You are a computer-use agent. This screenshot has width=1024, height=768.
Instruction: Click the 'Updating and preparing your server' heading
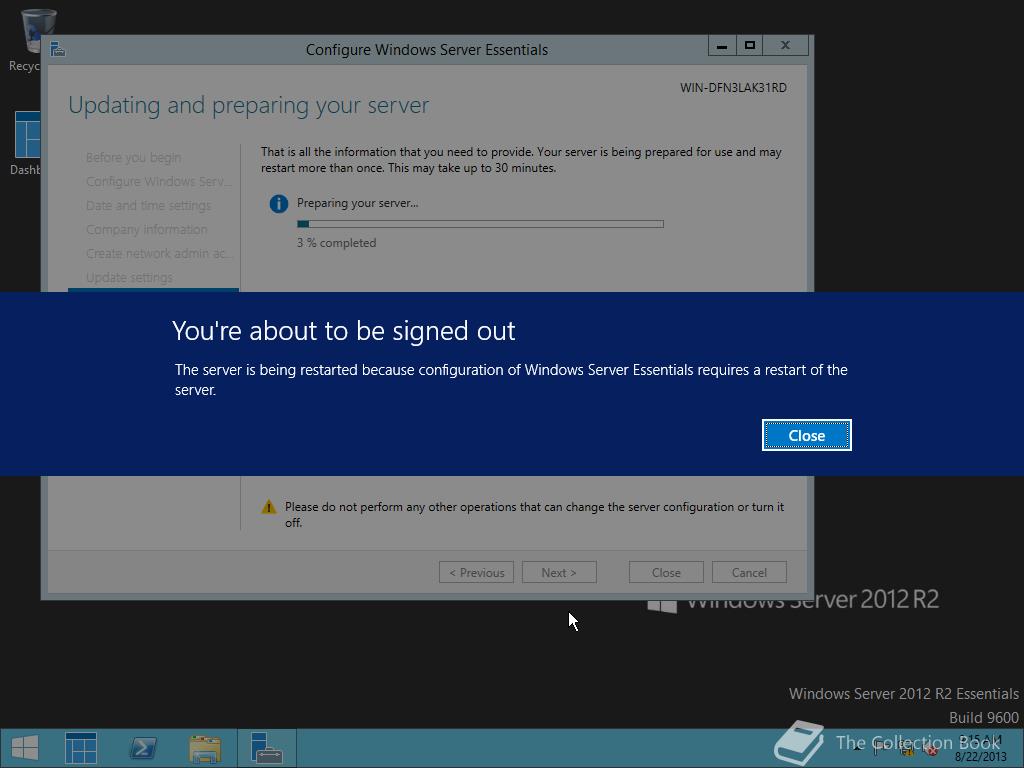pos(248,106)
